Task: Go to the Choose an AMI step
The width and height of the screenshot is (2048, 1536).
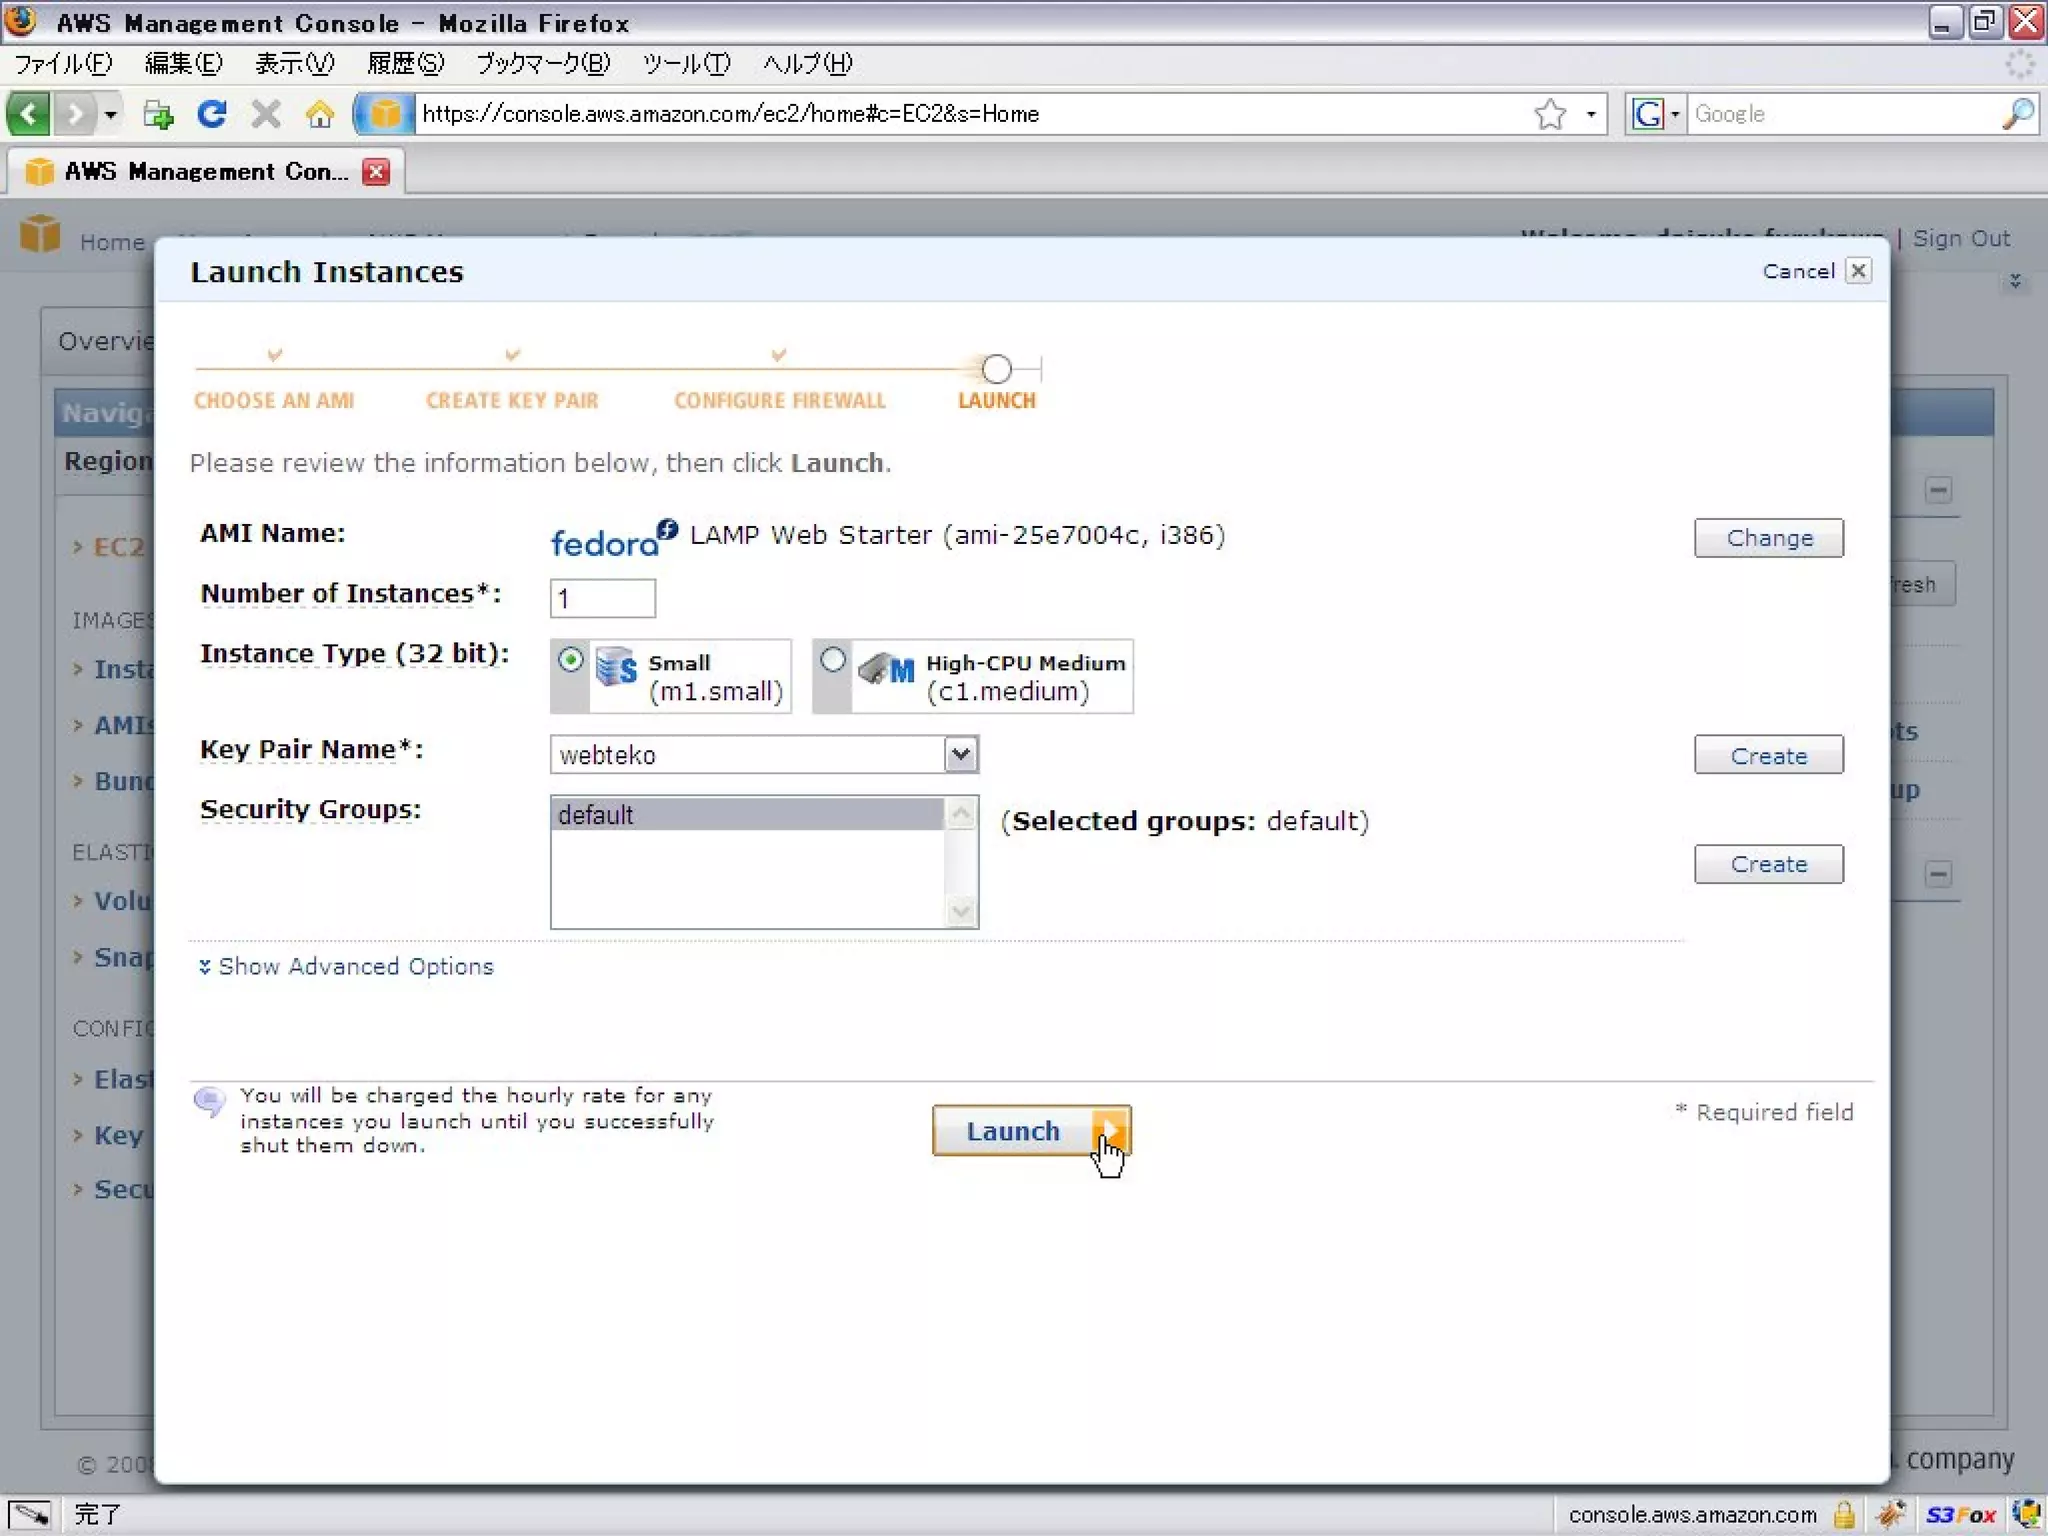Action: click(274, 401)
